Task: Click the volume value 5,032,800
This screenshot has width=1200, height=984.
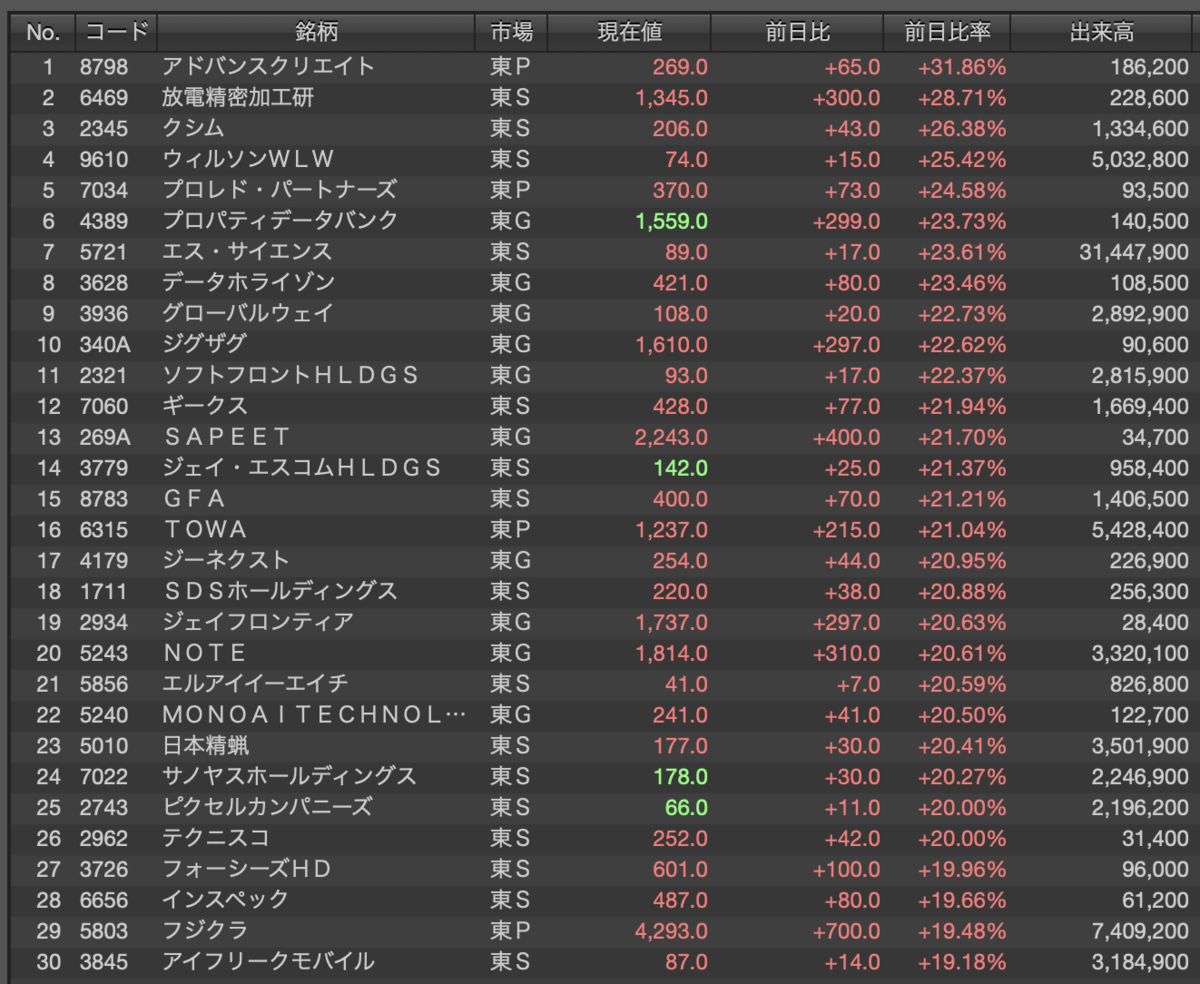Action: 1140,160
